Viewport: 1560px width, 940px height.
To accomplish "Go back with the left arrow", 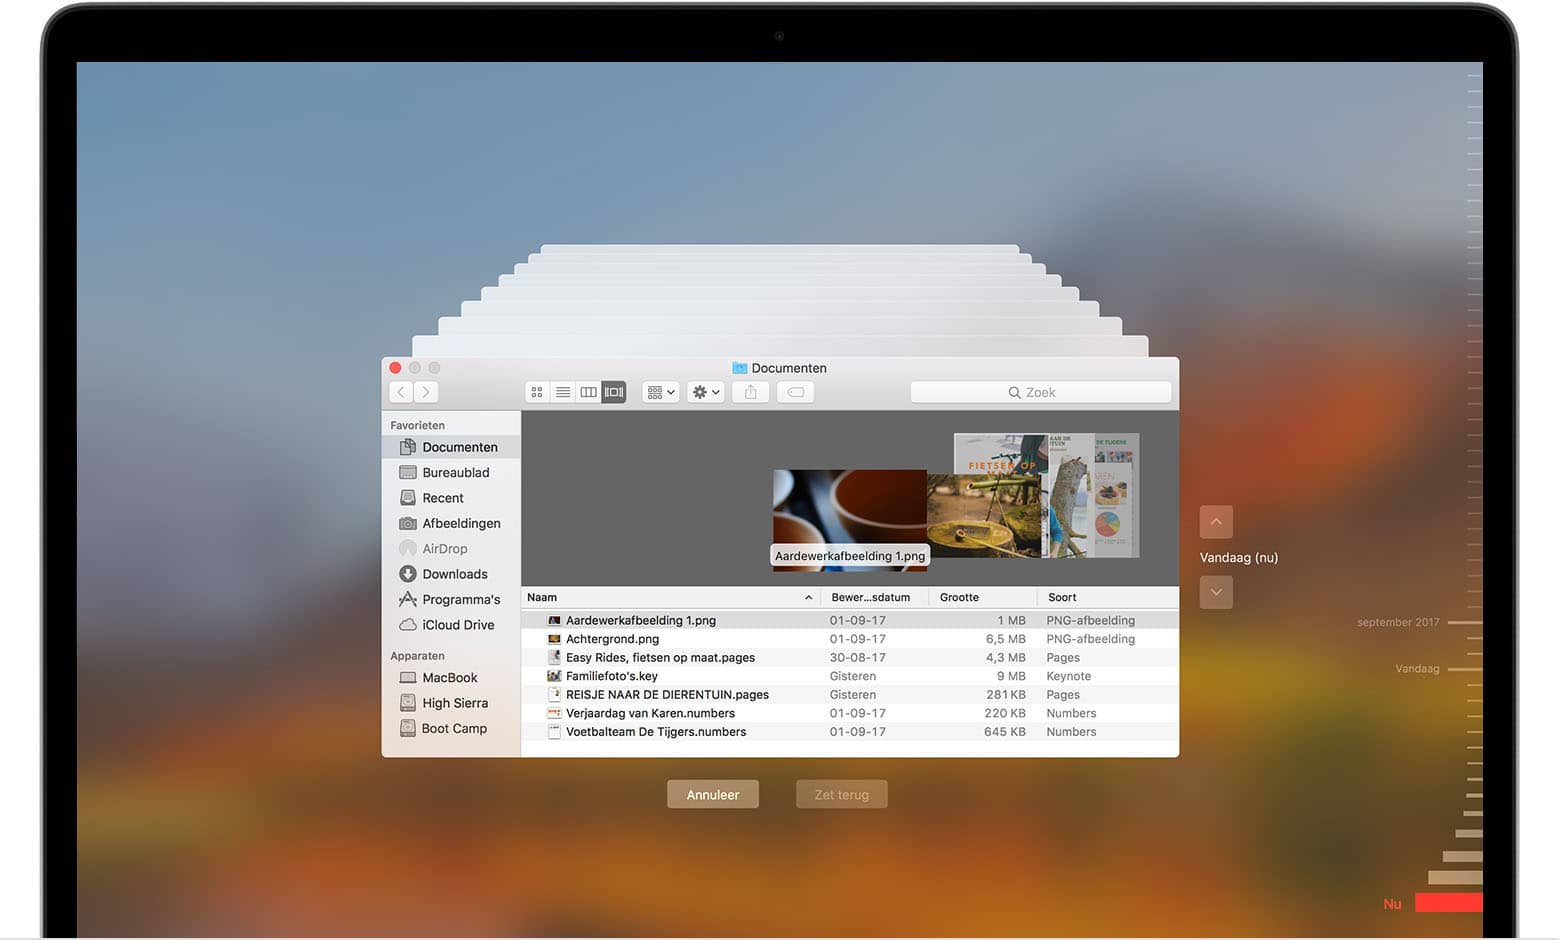I will point(401,393).
